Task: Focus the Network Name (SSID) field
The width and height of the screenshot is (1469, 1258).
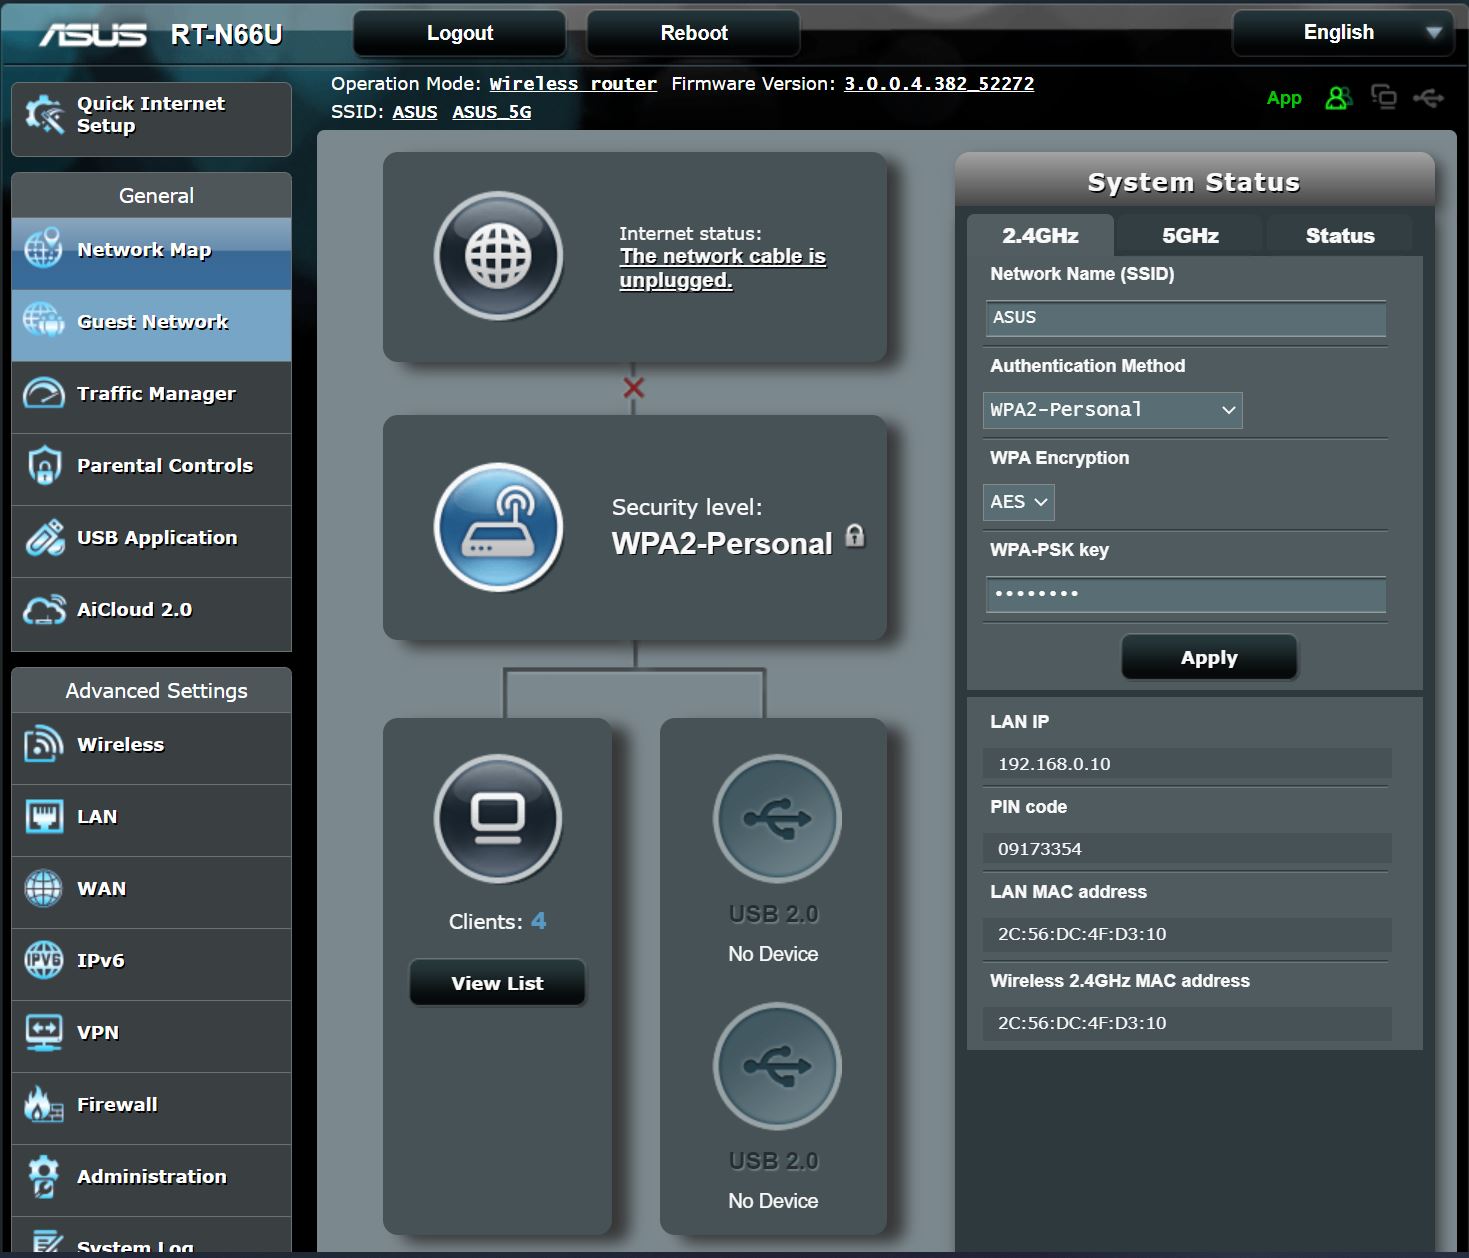Action: [x=1186, y=318]
